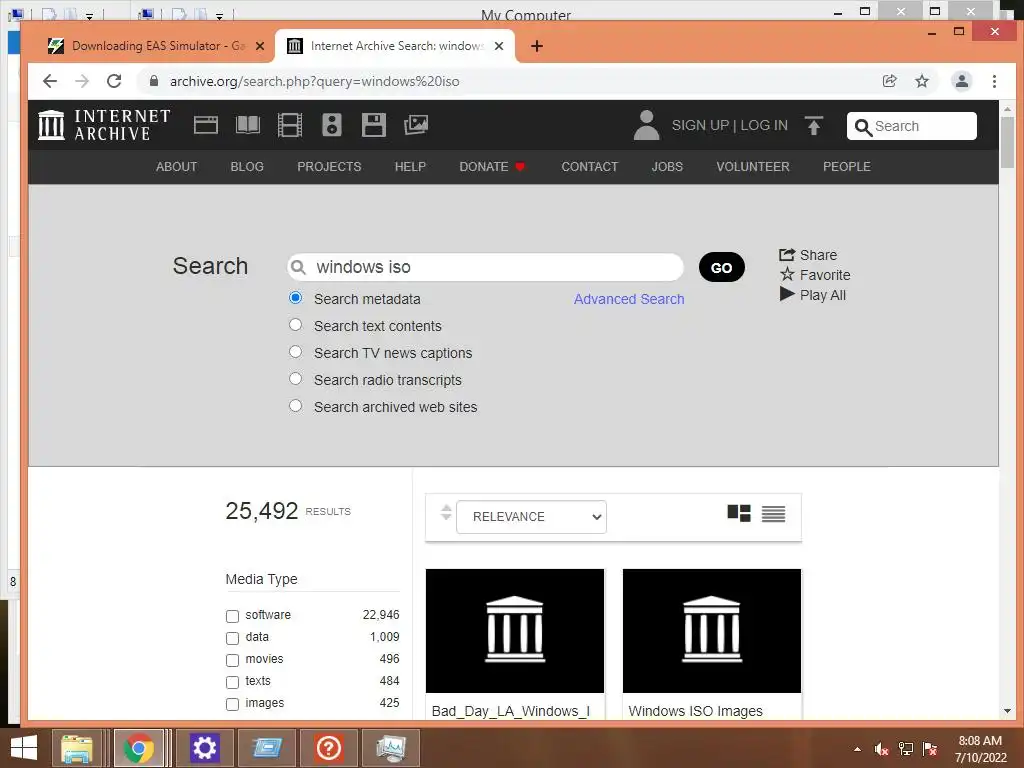Click the page scroll-down arrow

pos(1007,711)
